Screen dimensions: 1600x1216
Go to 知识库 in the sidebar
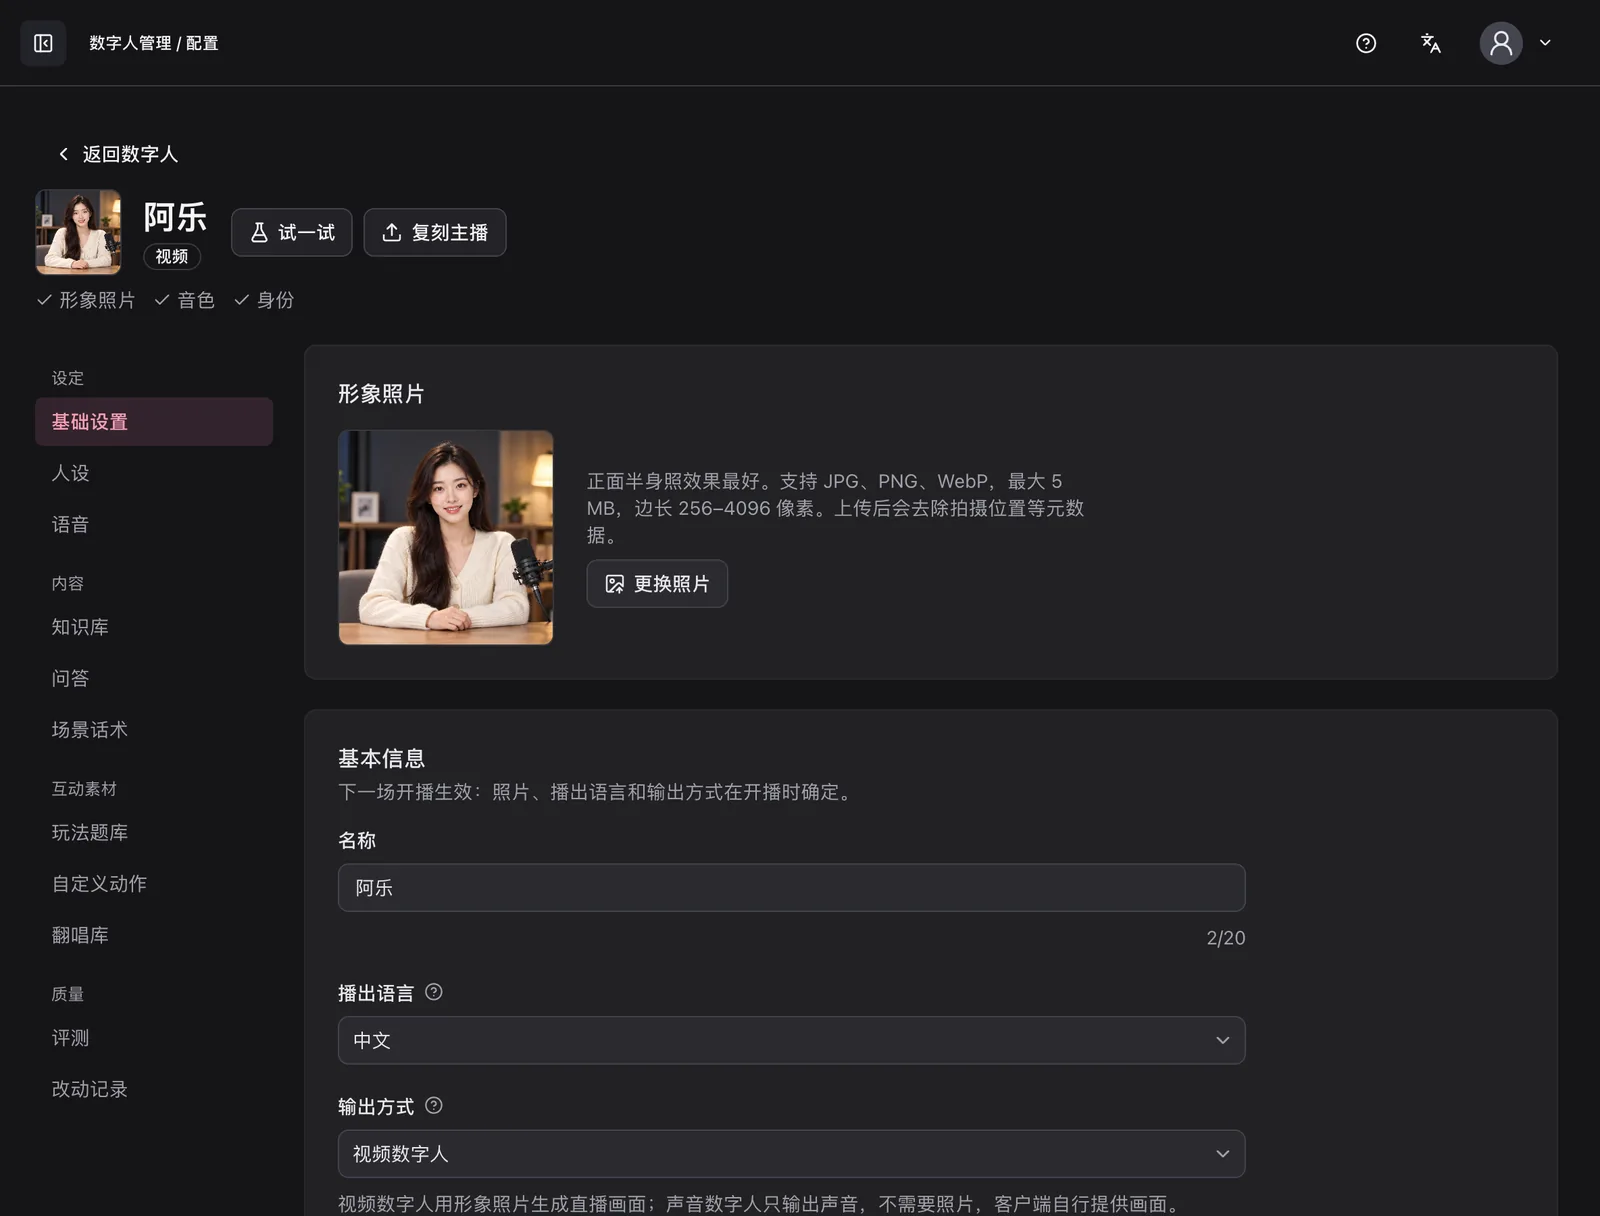pyautogui.click(x=154, y=627)
